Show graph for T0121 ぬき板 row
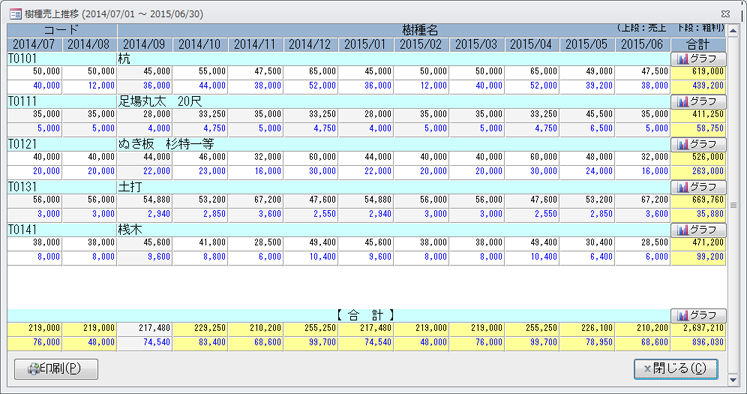This screenshot has height=394, width=747. pos(698,144)
